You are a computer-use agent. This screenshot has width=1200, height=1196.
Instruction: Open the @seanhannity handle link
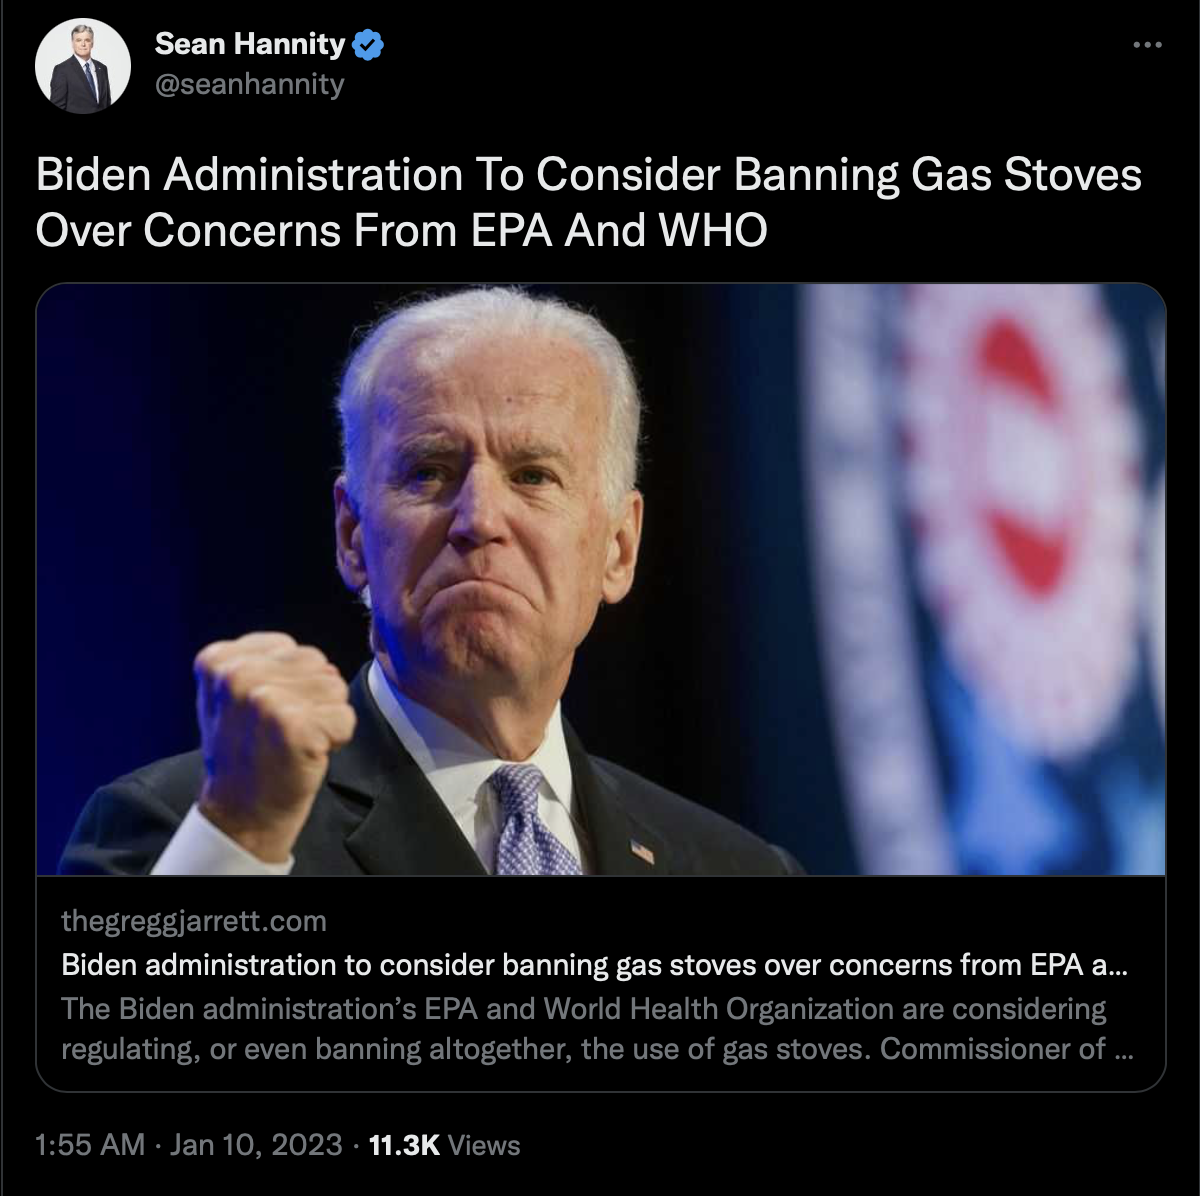249,85
